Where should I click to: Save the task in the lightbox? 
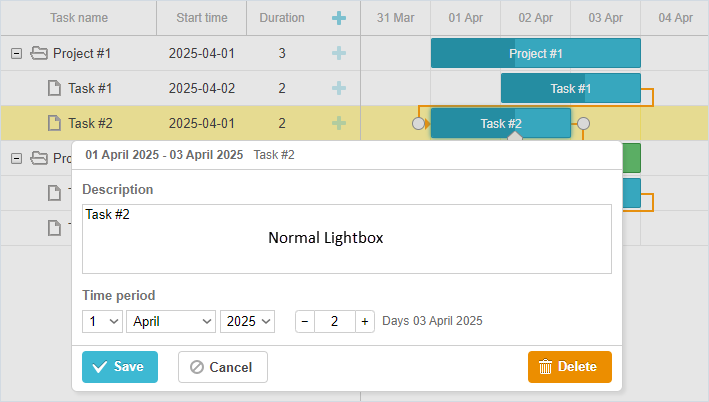pyautogui.click(x=119, y=367)
